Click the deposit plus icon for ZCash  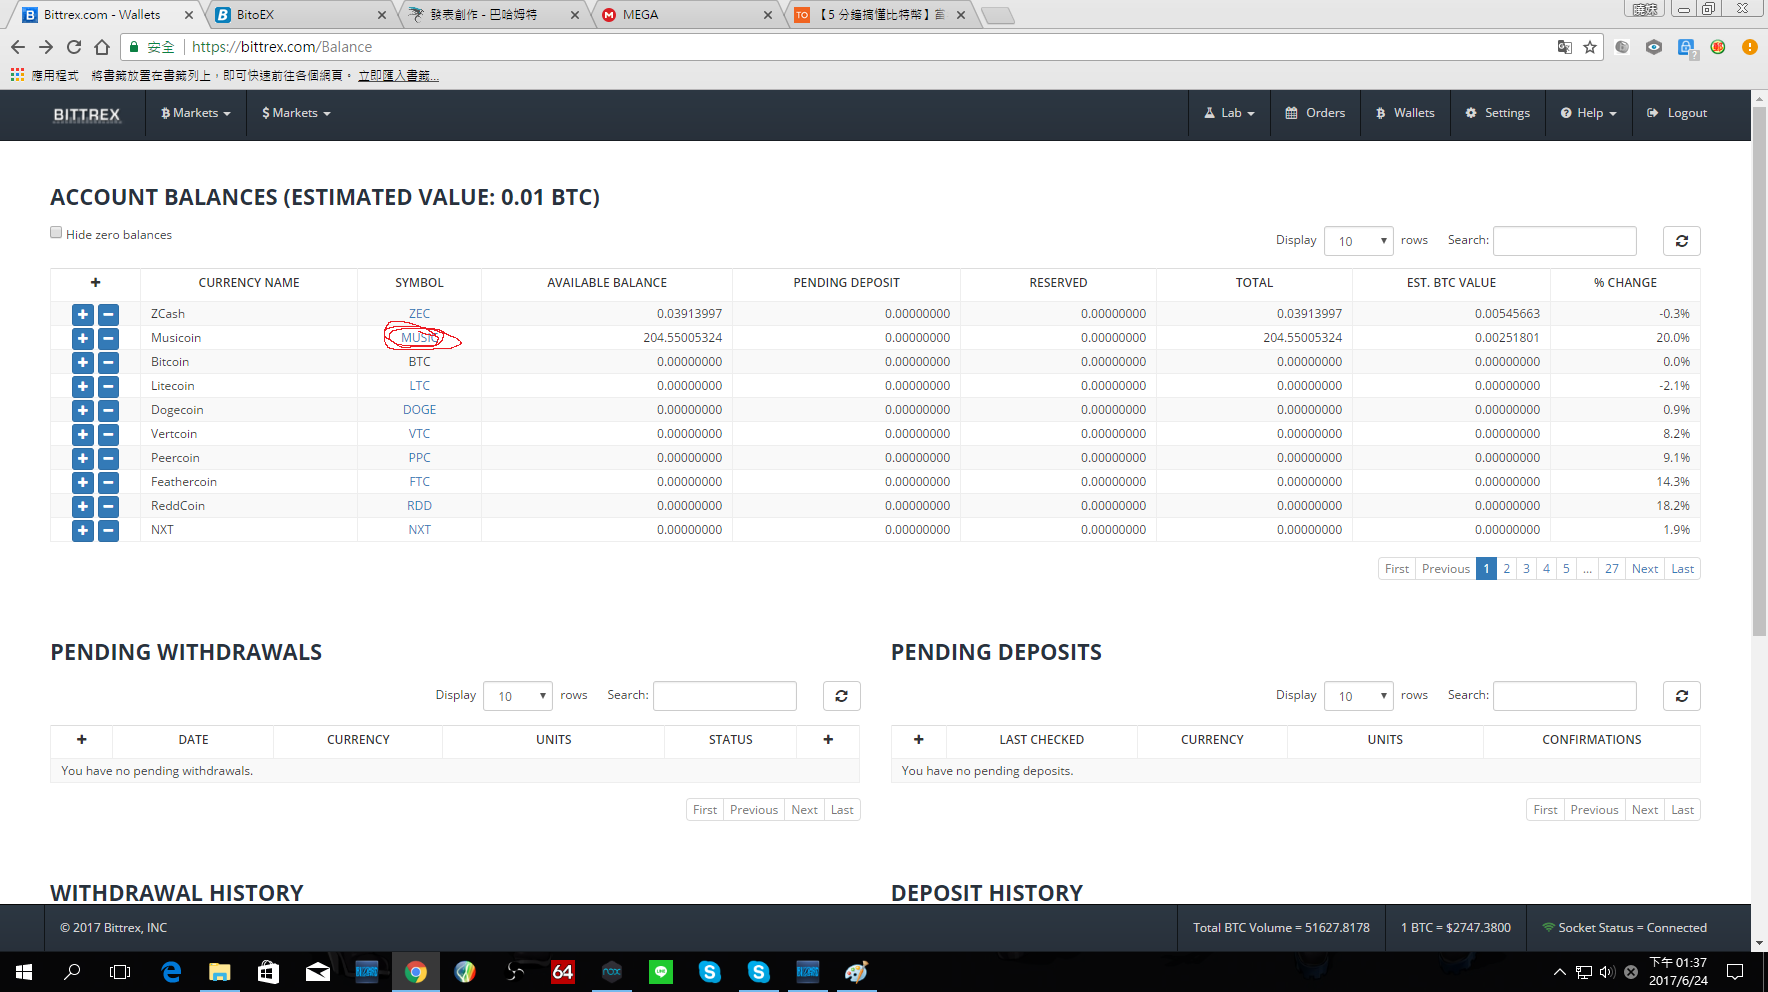click(83, 314)
